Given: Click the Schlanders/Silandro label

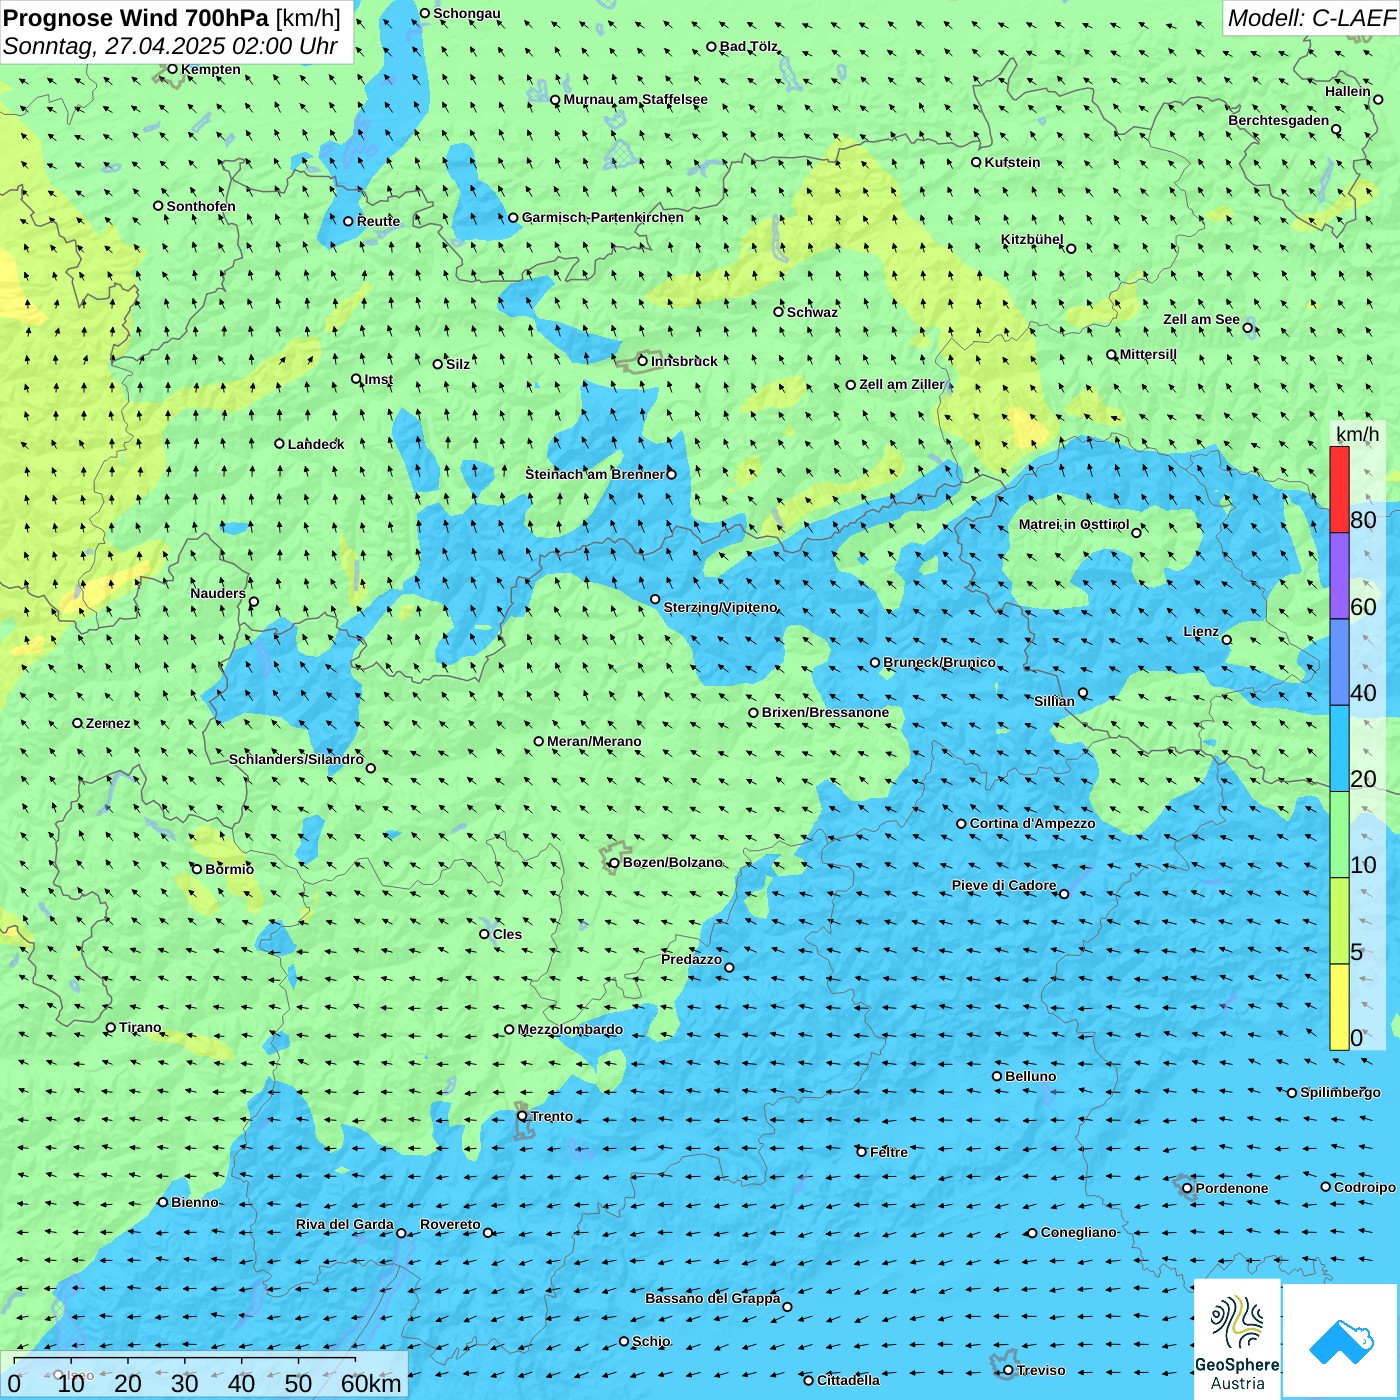Looking at the screenshot, I should coord(296,759).
